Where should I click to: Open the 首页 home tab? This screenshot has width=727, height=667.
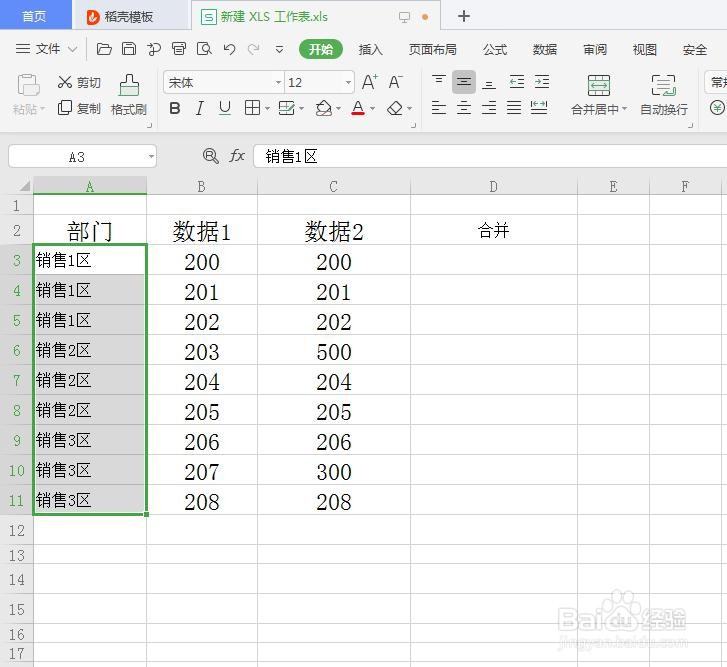click(35, 16)
